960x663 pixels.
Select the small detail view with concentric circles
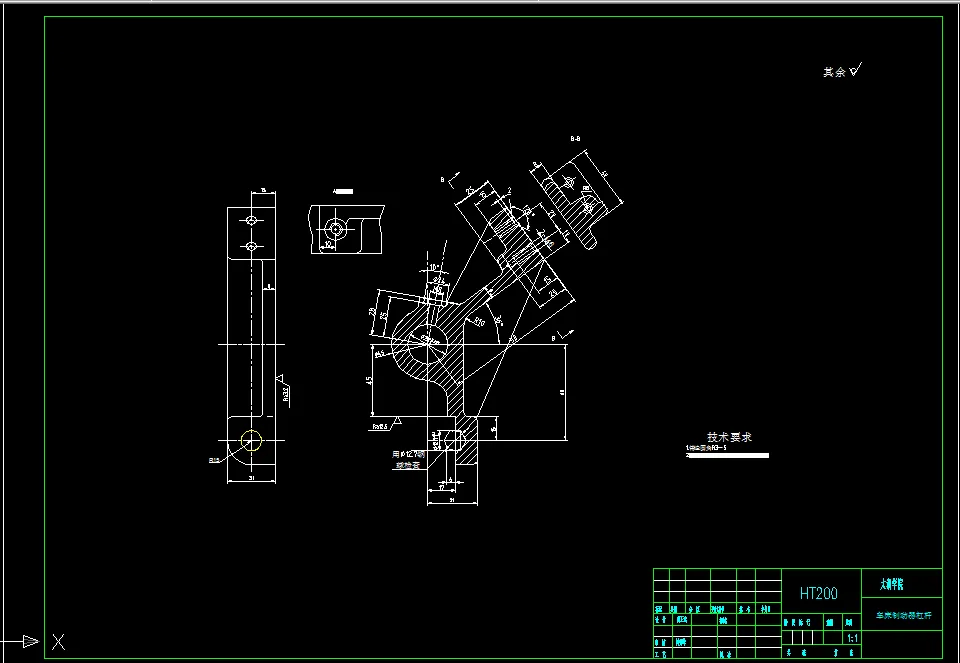coord(347,229)
